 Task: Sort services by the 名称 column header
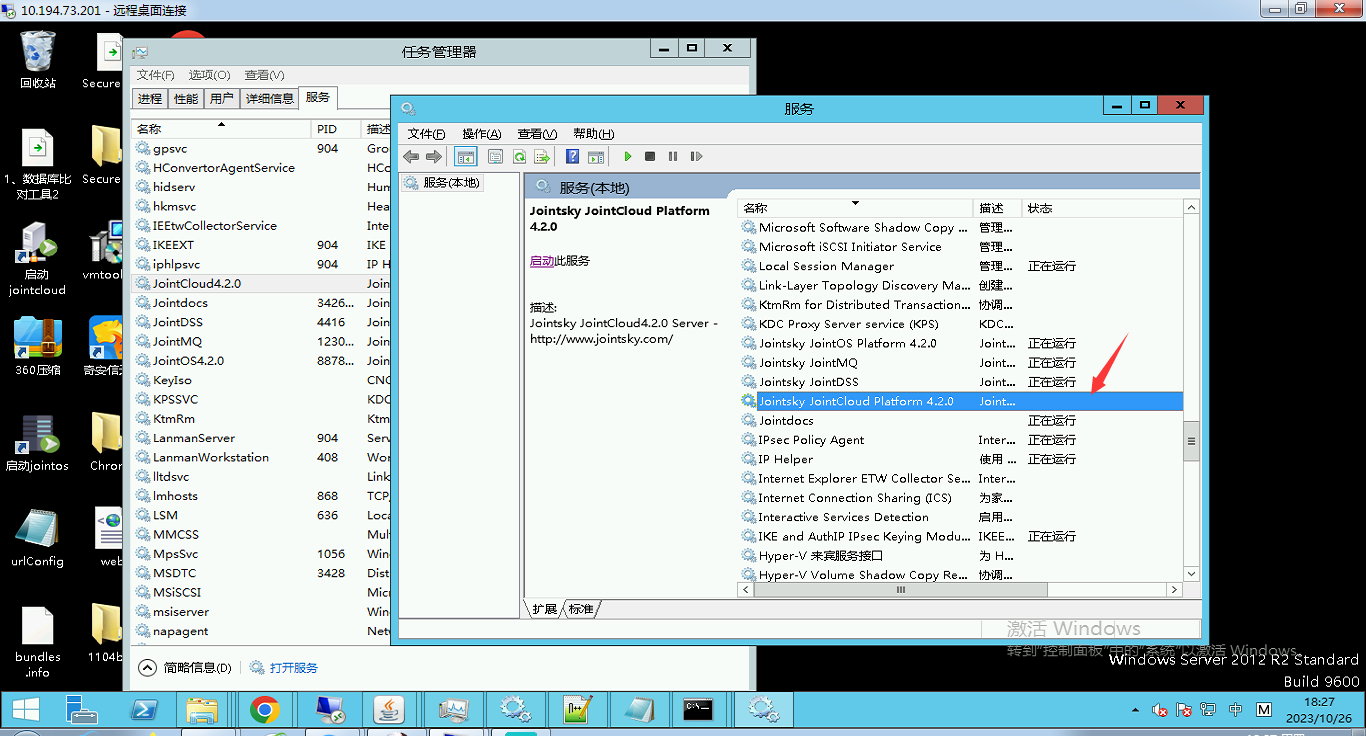(x=854, y=208)
